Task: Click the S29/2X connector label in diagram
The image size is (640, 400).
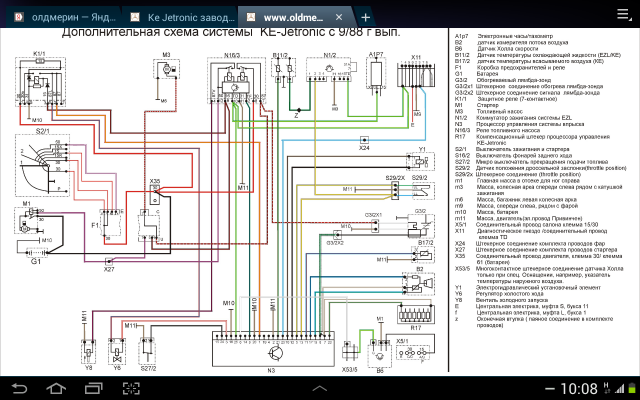Action: (395, 178)
